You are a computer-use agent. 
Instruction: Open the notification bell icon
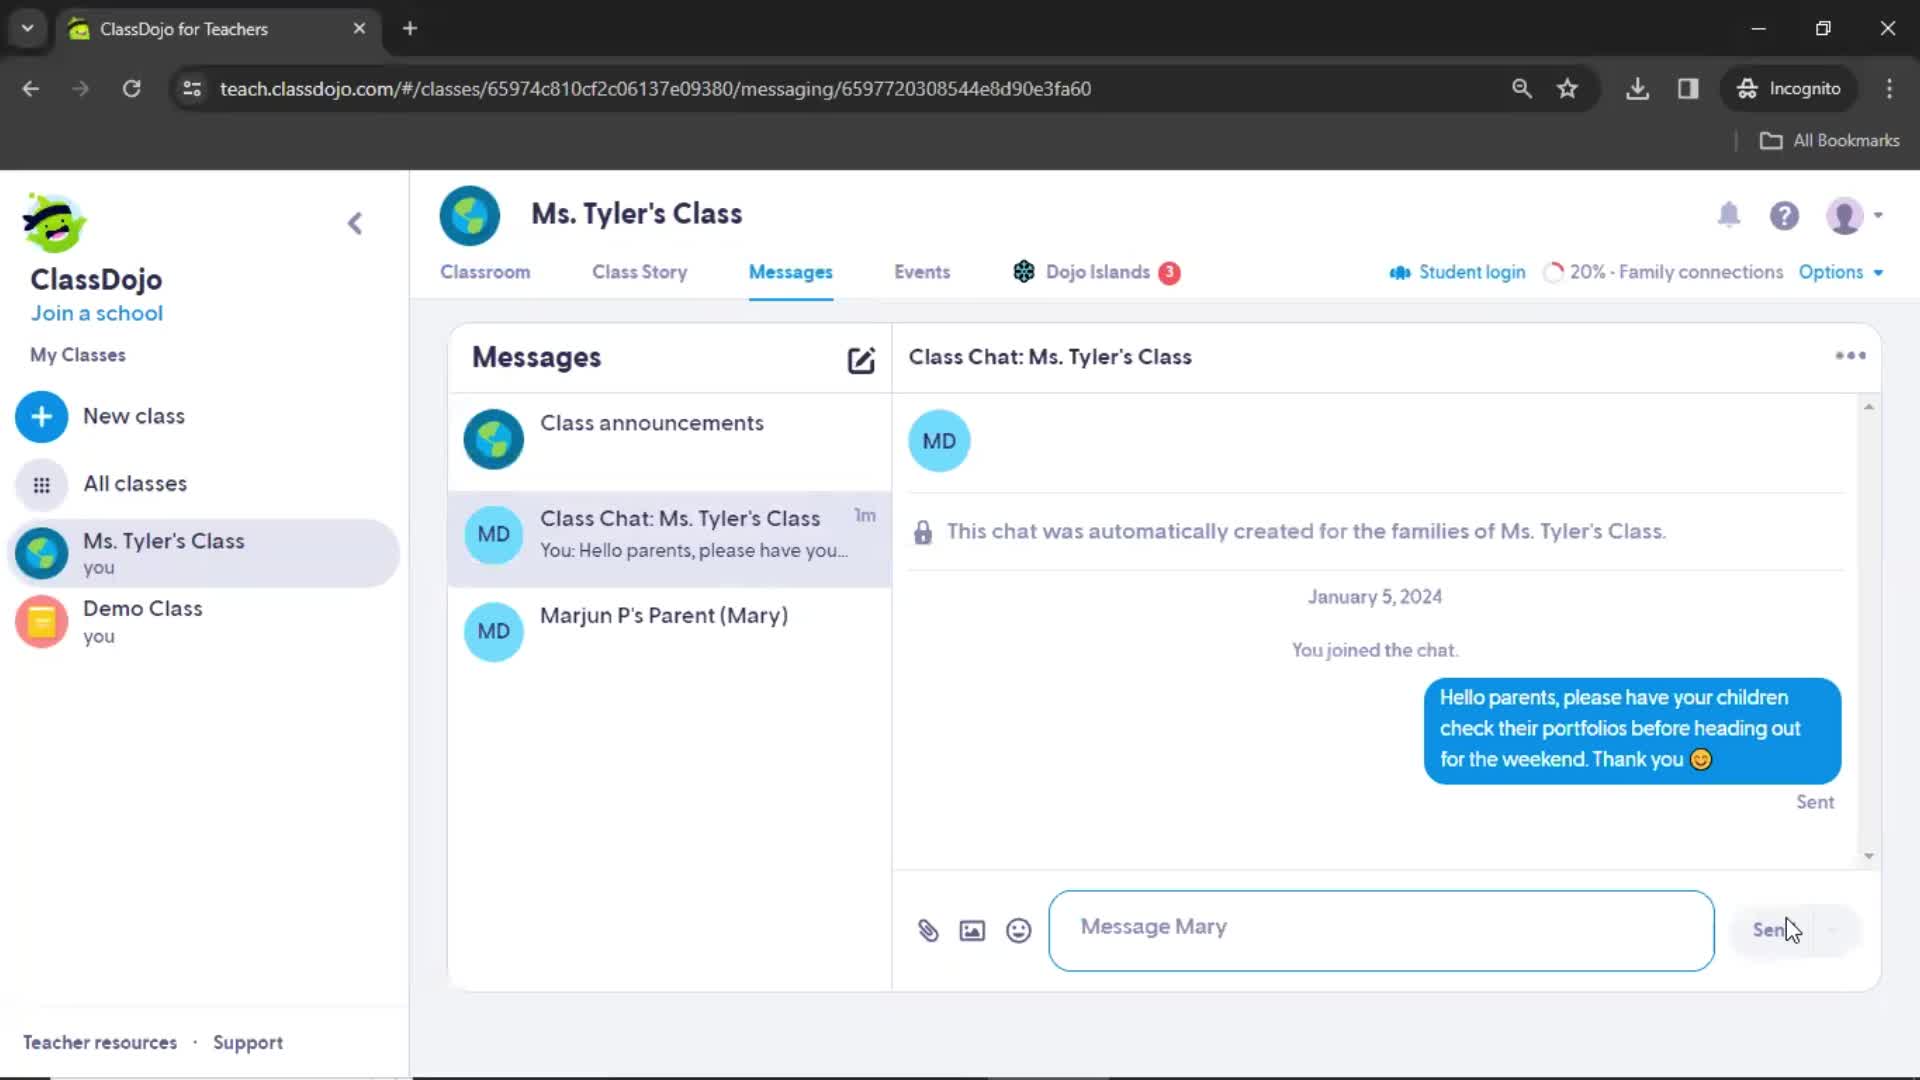1729,215
